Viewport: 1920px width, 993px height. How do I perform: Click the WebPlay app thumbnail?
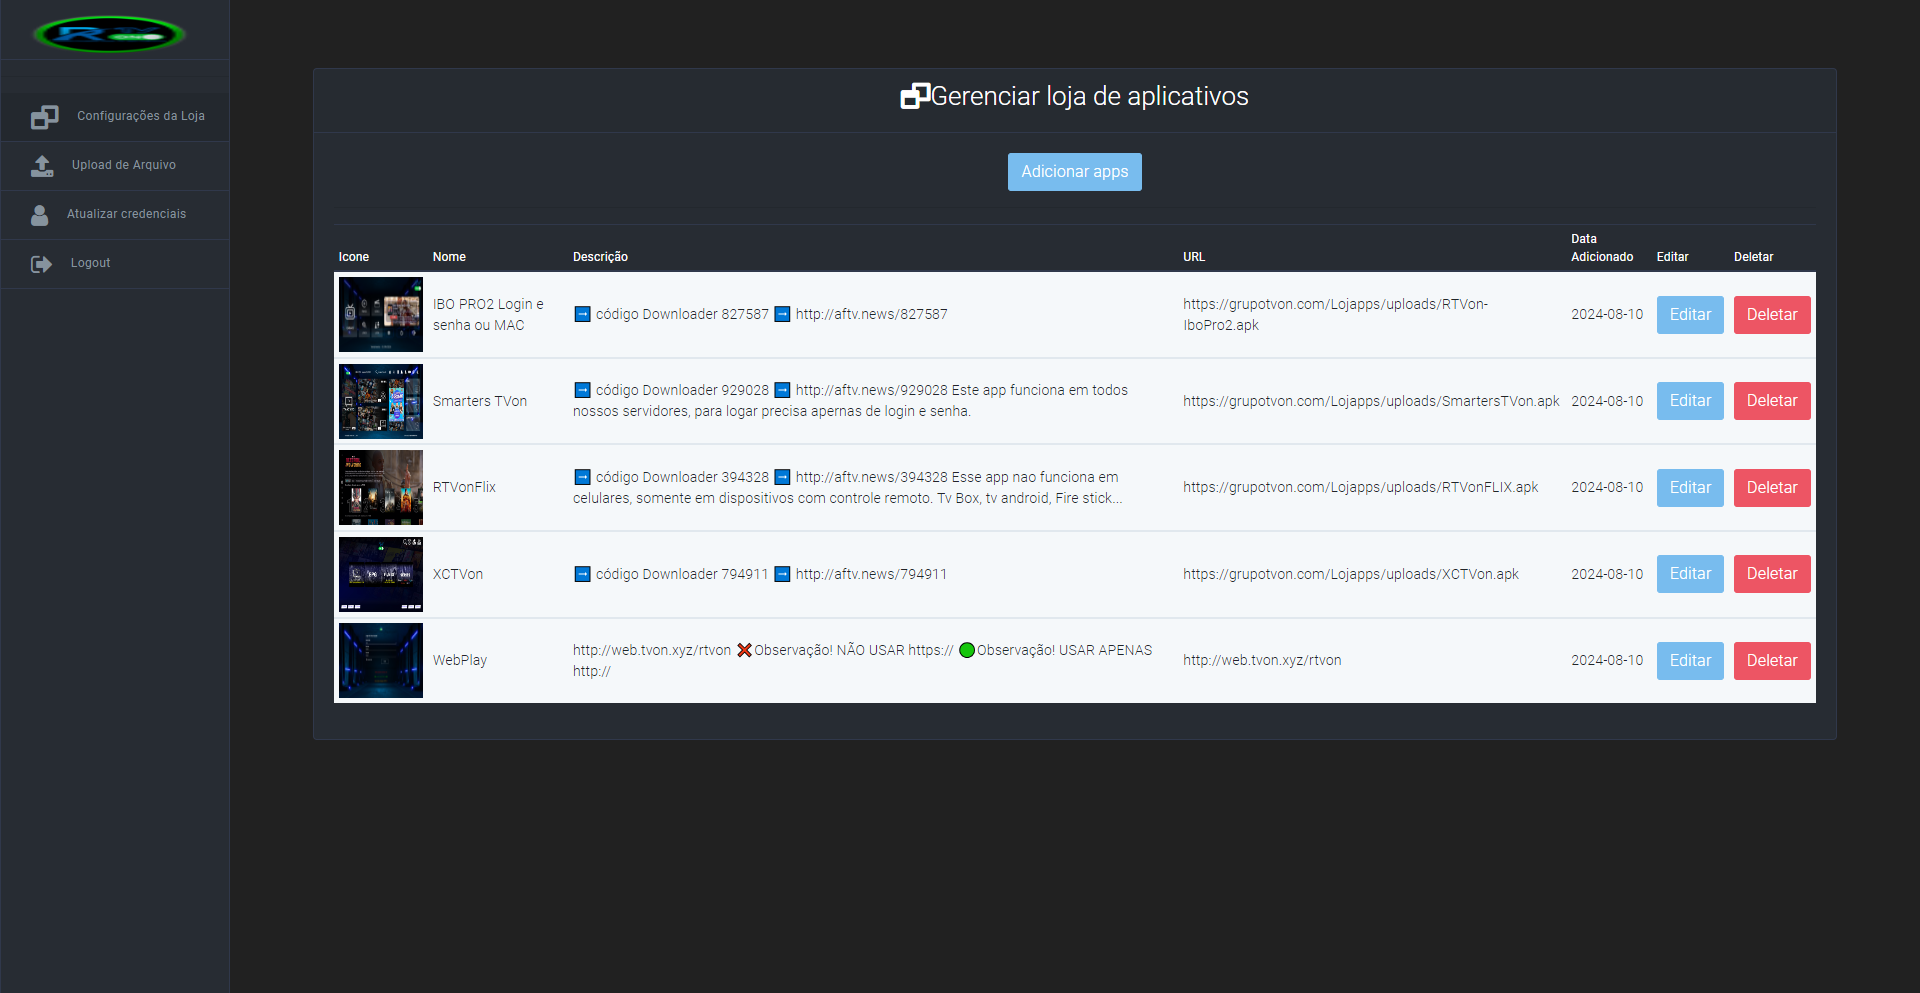click(380, 660)
